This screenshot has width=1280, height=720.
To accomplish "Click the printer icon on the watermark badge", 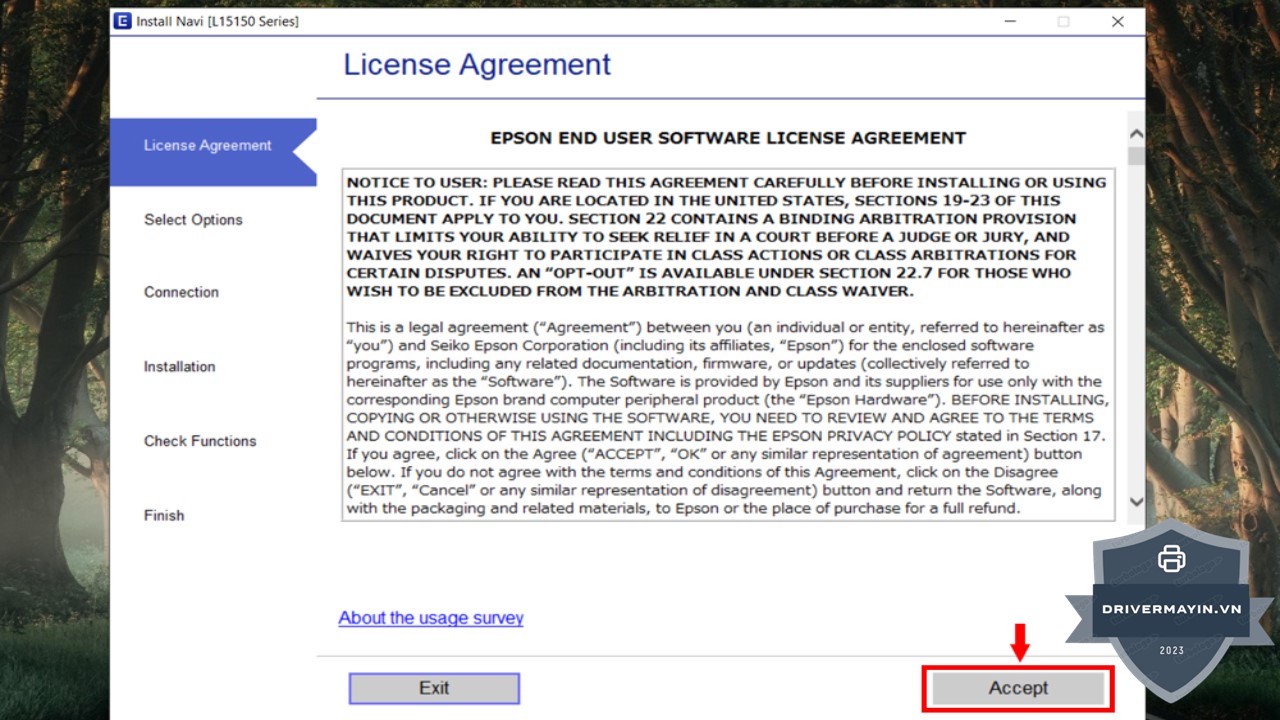I will tap(1171, 559).
